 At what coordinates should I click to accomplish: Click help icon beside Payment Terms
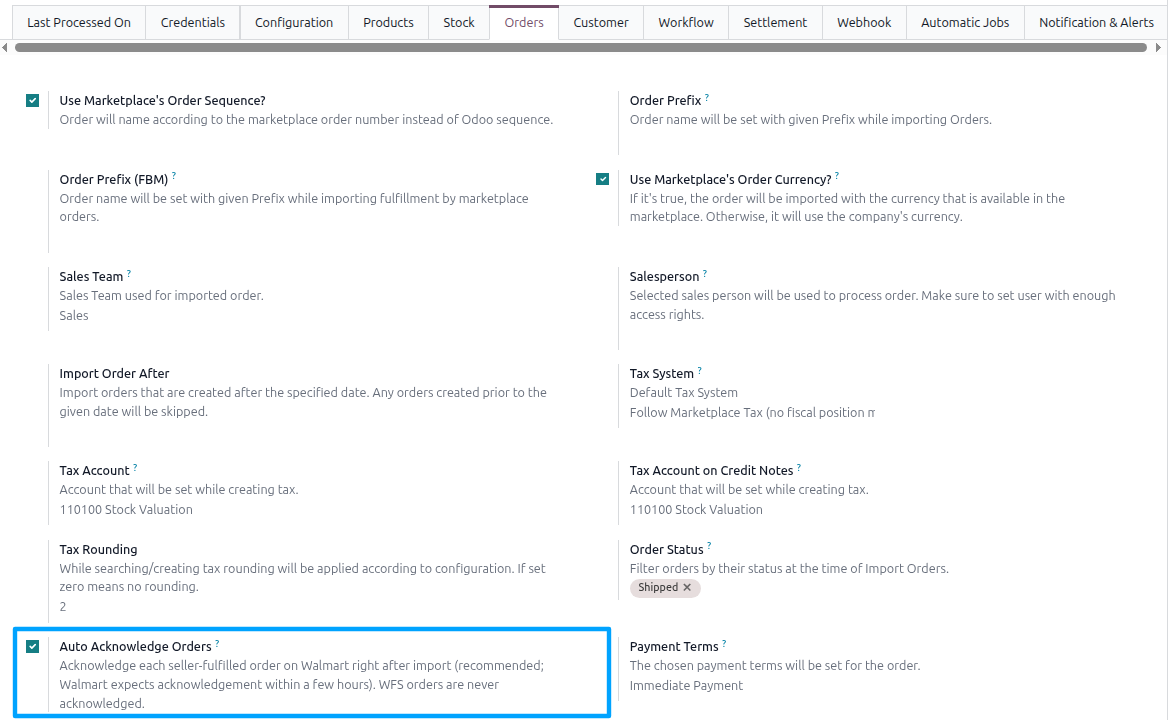tap(724, 643)
